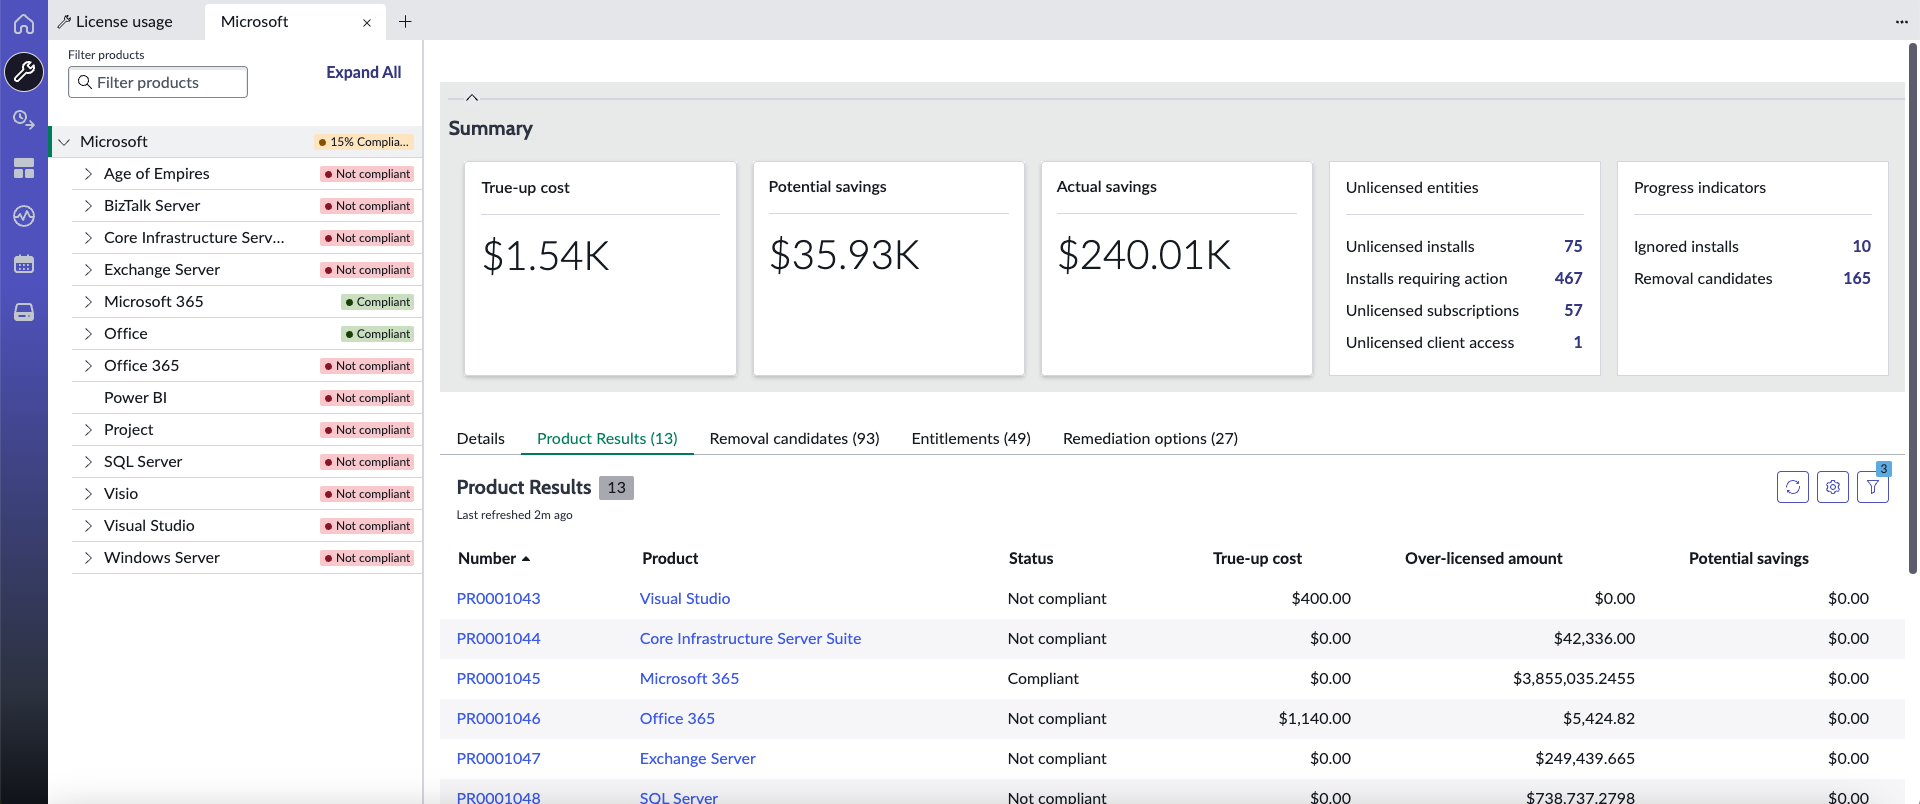Open the dashboard tiles icon in sidebar
Screen dimensions: 1920x804
24,168
